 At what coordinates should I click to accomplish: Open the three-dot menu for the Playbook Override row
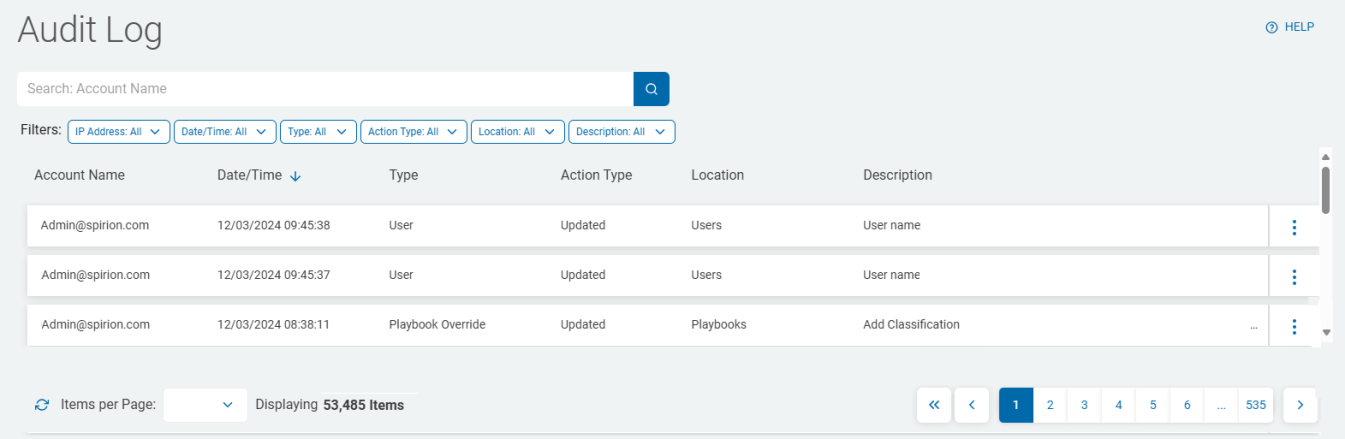point(1294,326)
